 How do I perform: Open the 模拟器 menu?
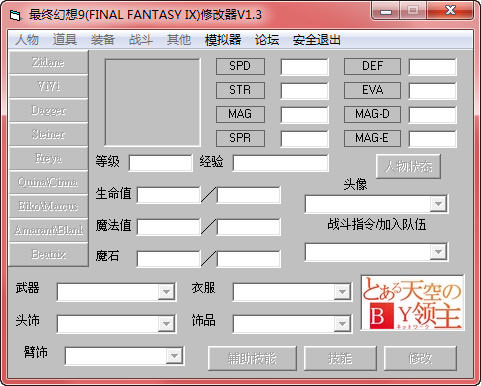tap(223, 40)
